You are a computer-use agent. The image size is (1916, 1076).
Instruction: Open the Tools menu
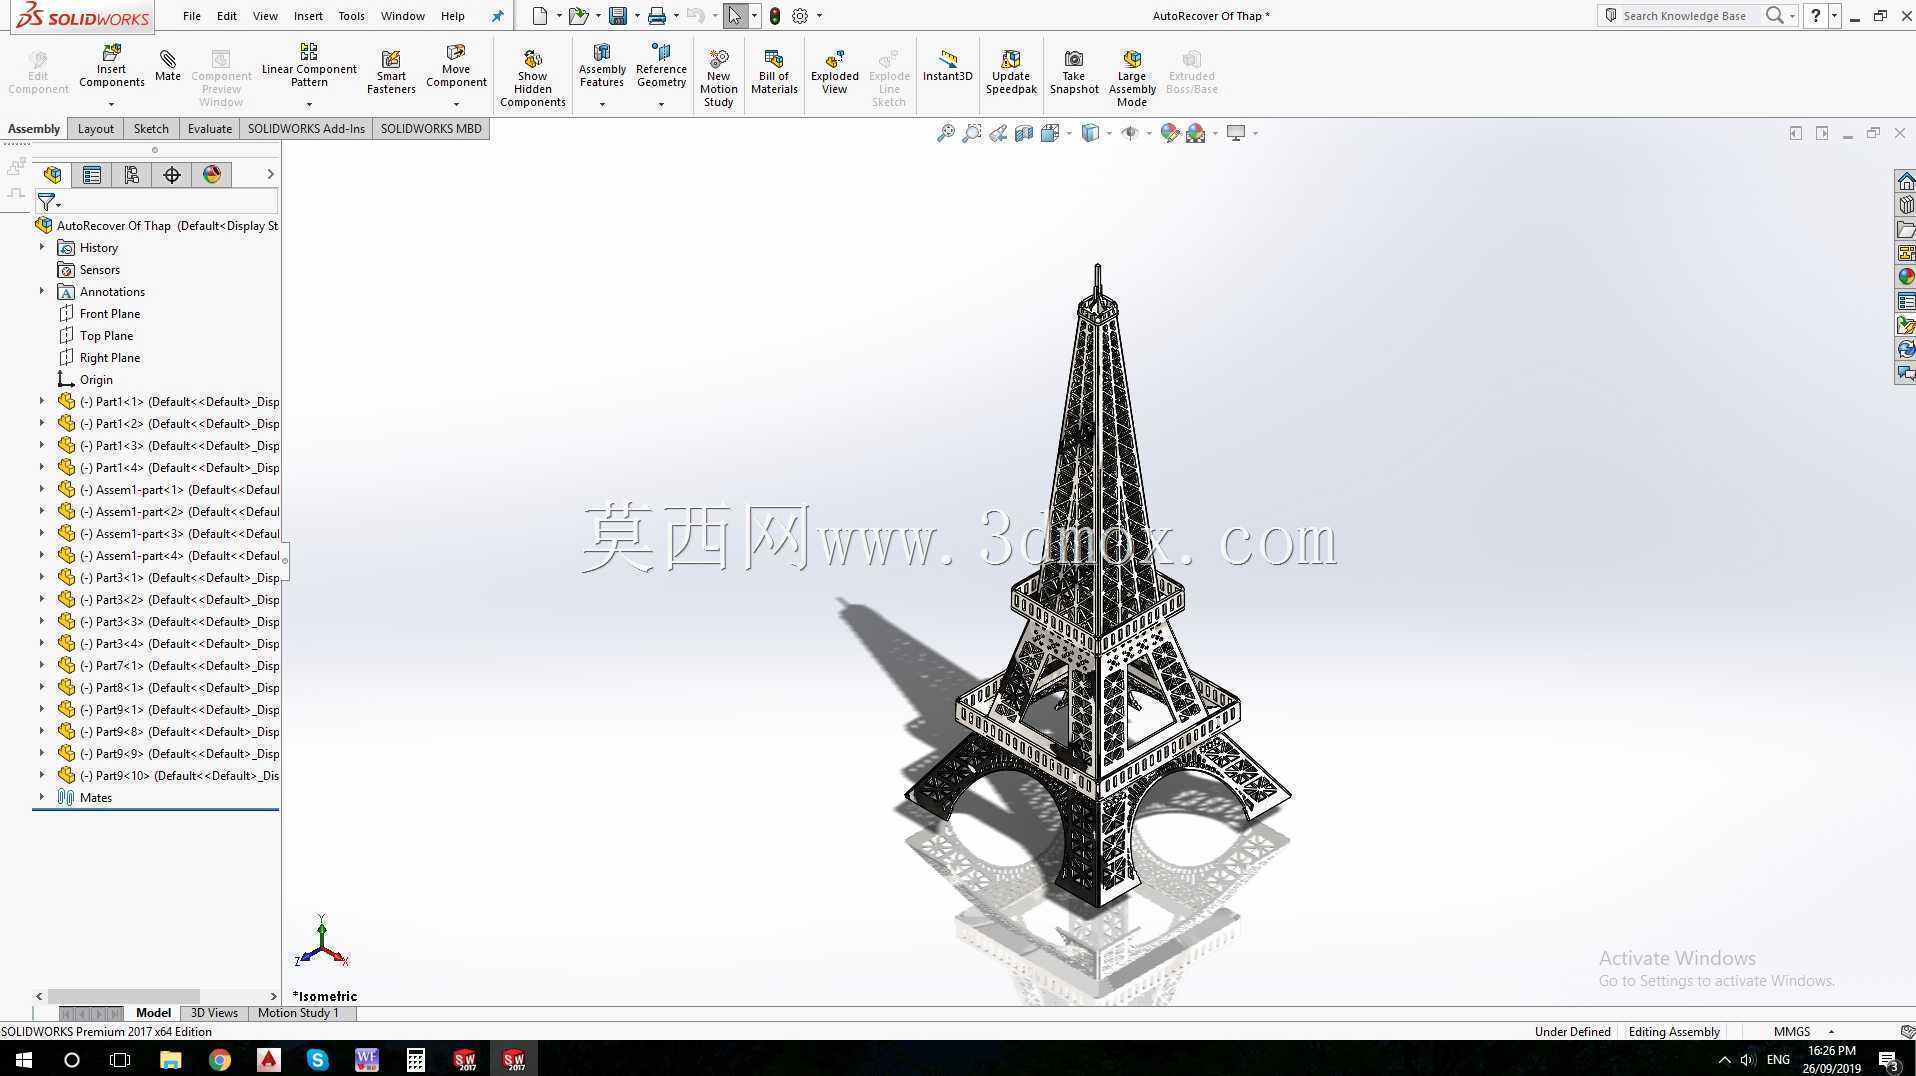pyautogui.click(x=351, y=16)
